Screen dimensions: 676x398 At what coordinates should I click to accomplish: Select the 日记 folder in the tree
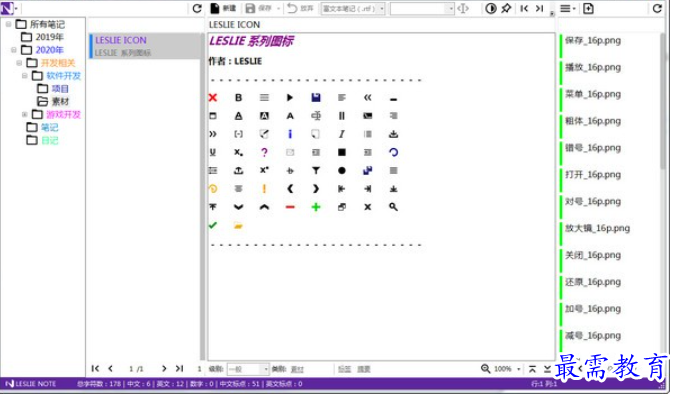click(42, 140)
